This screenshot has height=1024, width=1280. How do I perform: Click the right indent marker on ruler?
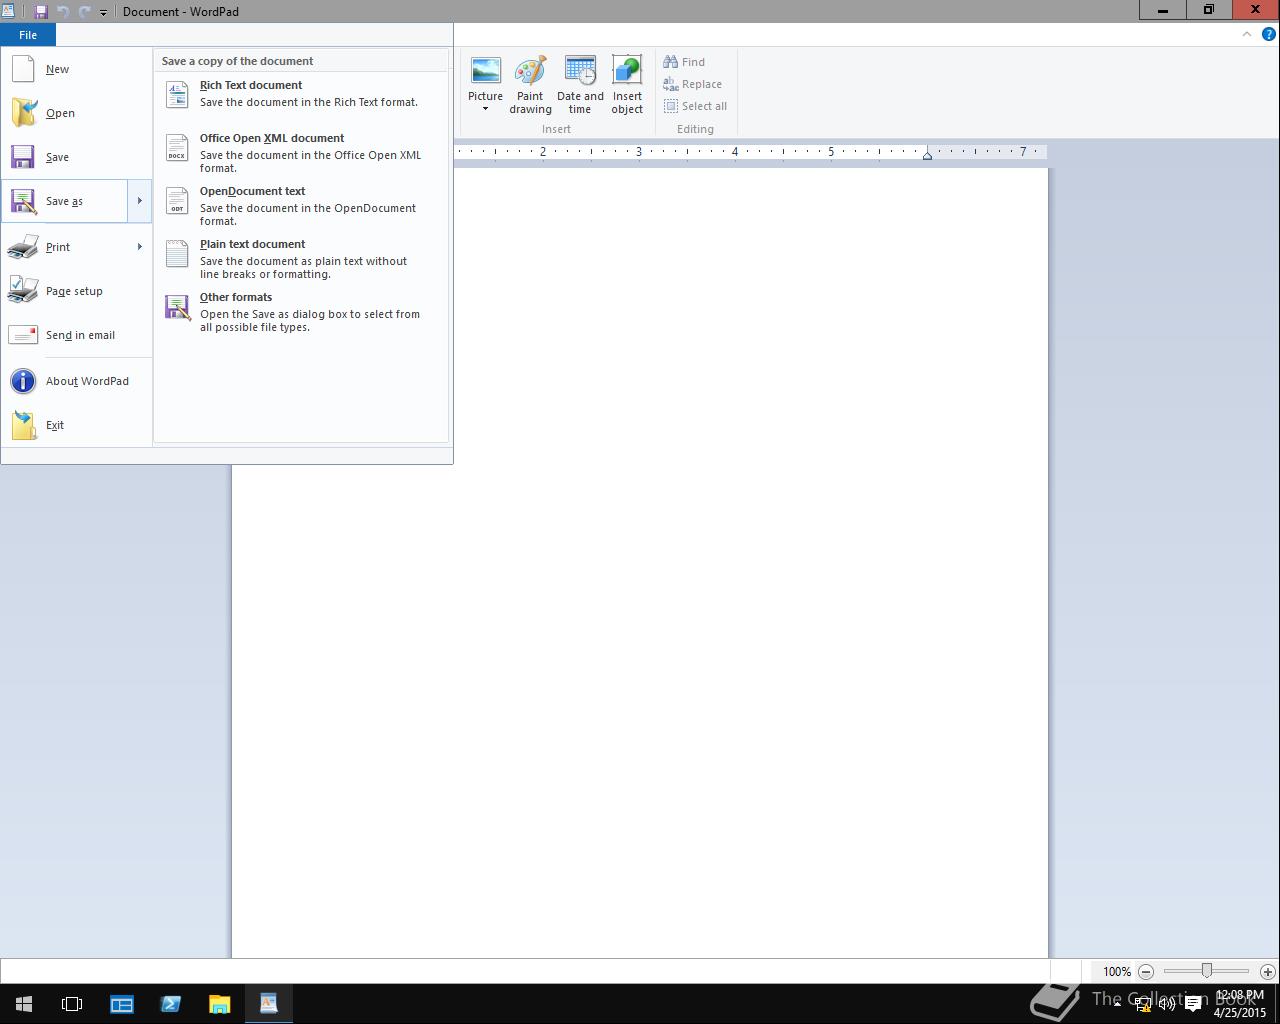928,155
